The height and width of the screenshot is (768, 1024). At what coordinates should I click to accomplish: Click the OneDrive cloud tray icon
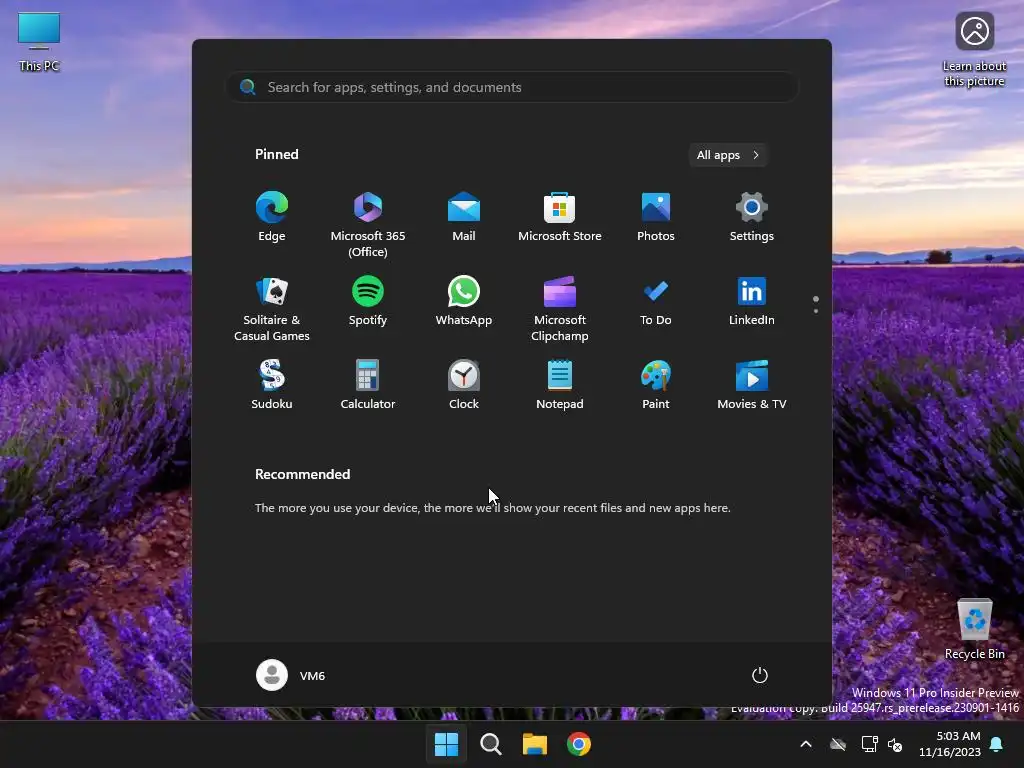838,744
